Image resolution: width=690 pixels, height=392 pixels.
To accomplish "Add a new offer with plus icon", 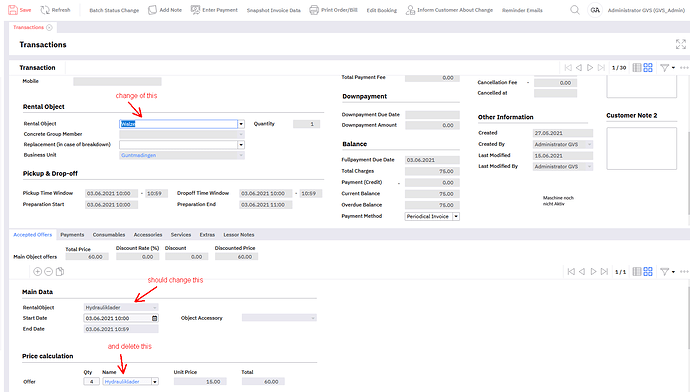I will pos(37,271).
